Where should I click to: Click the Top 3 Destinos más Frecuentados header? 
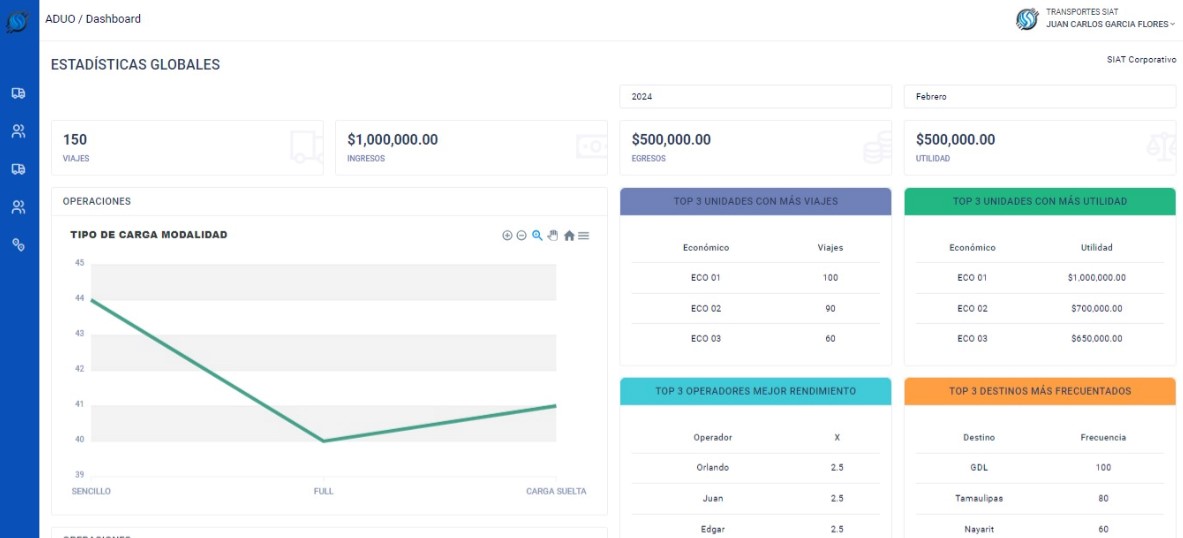click(1040, 391)
